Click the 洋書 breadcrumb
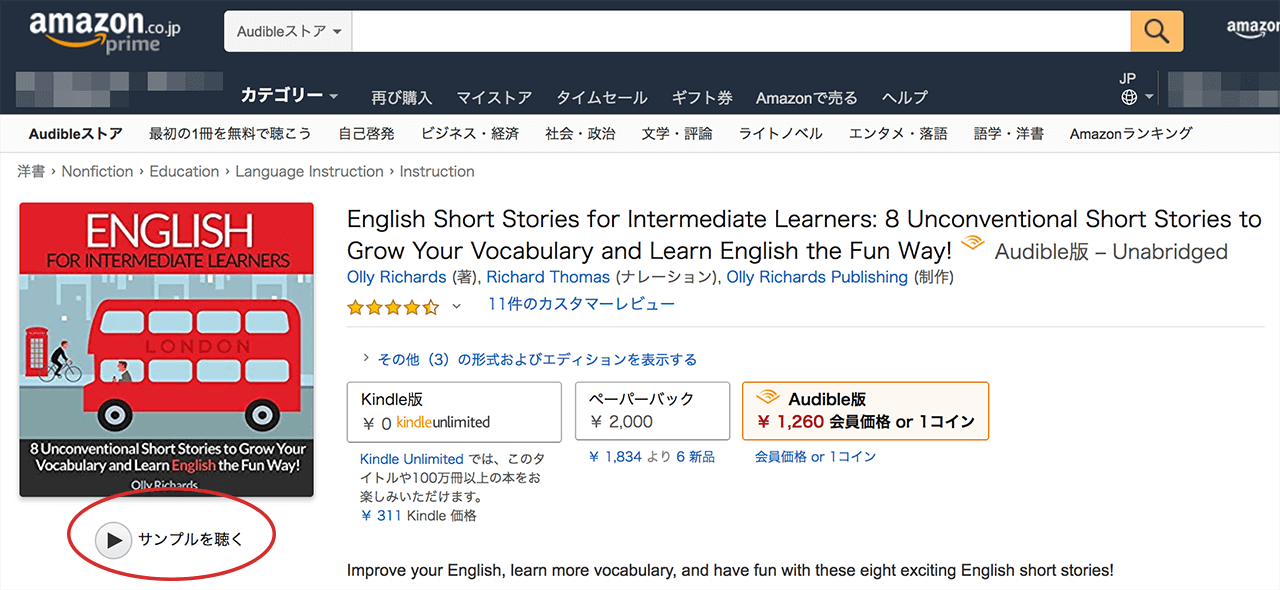 (x=31, y=171)
